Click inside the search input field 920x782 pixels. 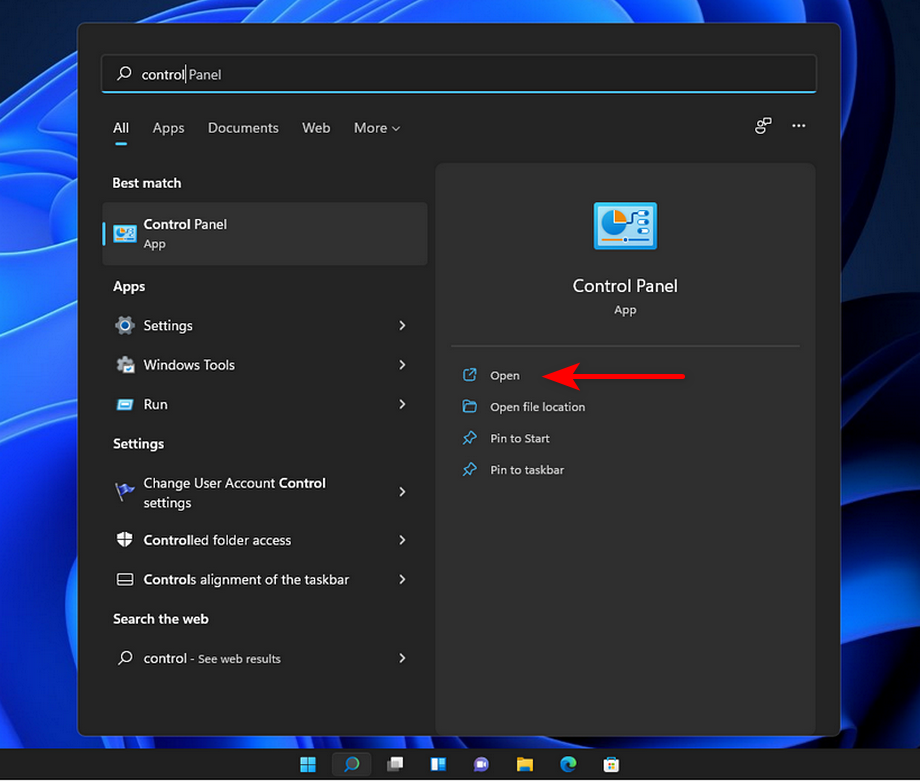coord(400,73)
